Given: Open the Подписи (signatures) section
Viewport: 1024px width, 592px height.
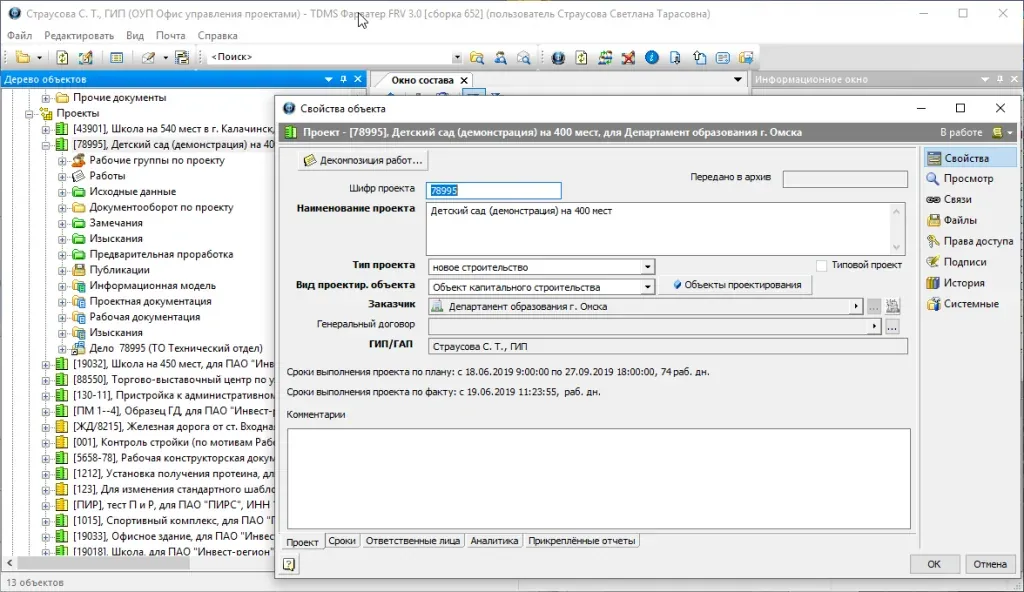Looking at the screenshot, I should coord(964,262).
